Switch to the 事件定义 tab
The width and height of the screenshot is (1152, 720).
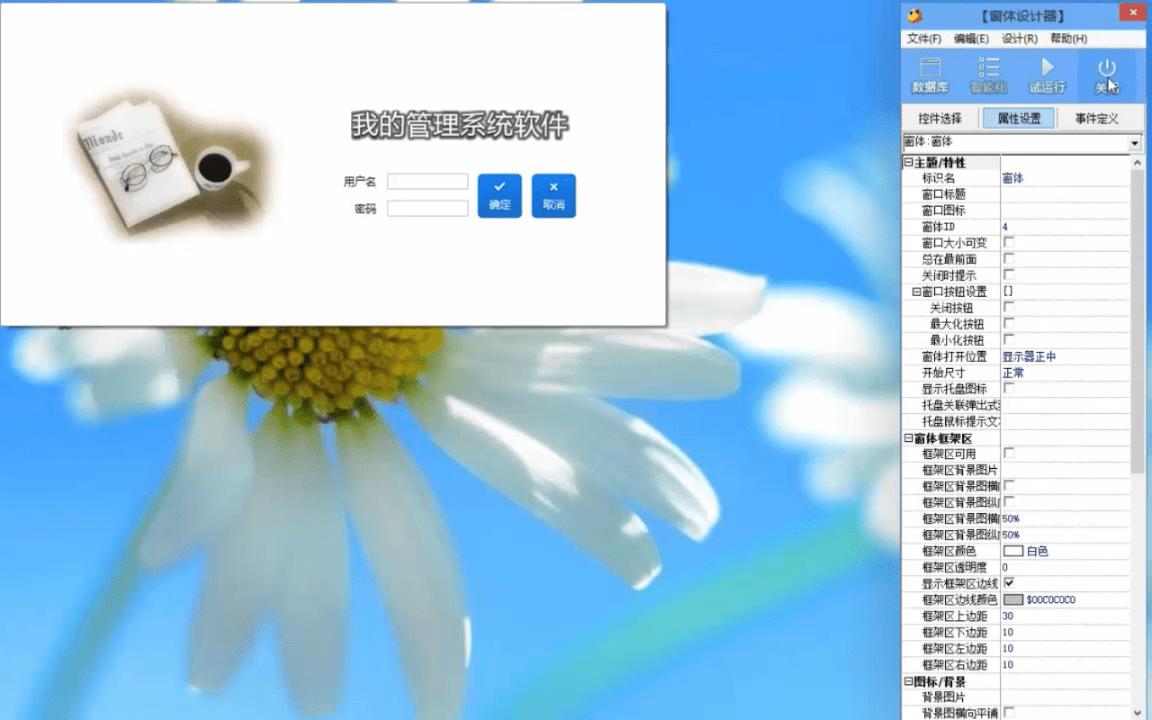tap(1096, 118)
